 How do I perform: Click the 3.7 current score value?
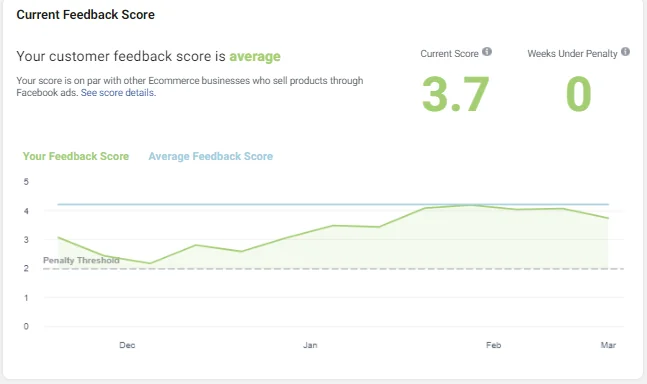[x=456, y=94]
